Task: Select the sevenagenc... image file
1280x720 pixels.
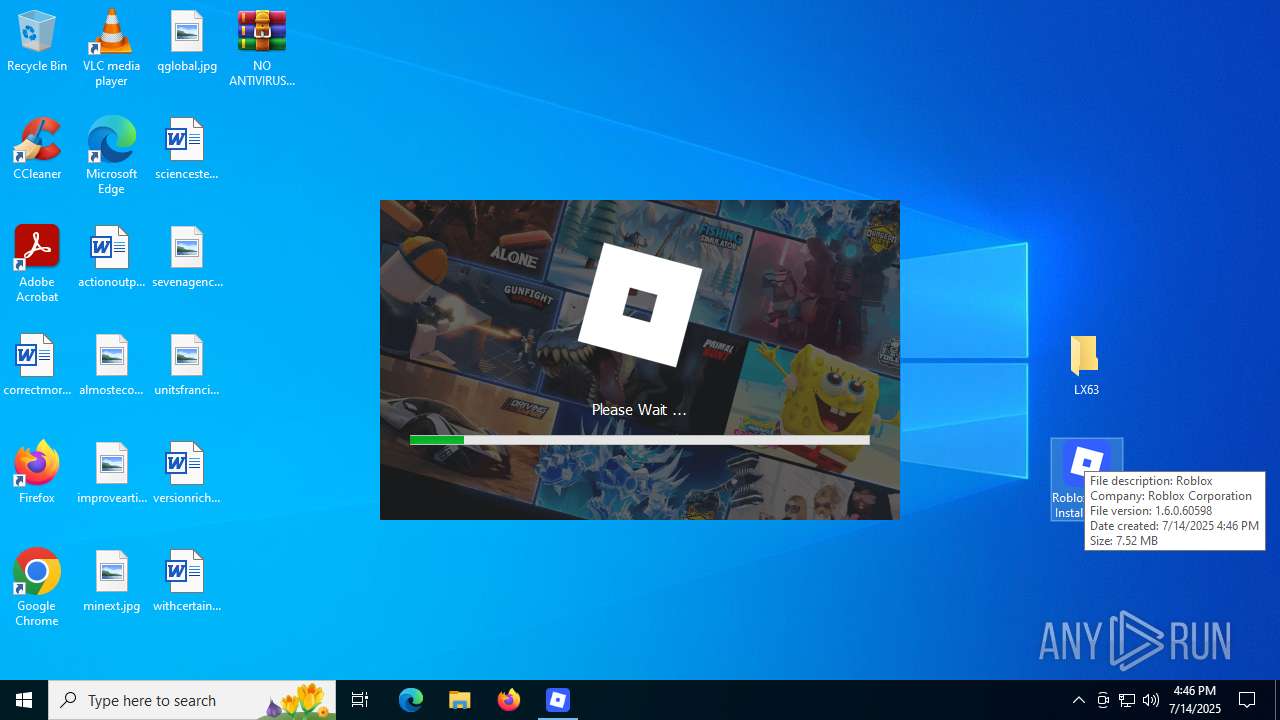Action: [187, 257]
